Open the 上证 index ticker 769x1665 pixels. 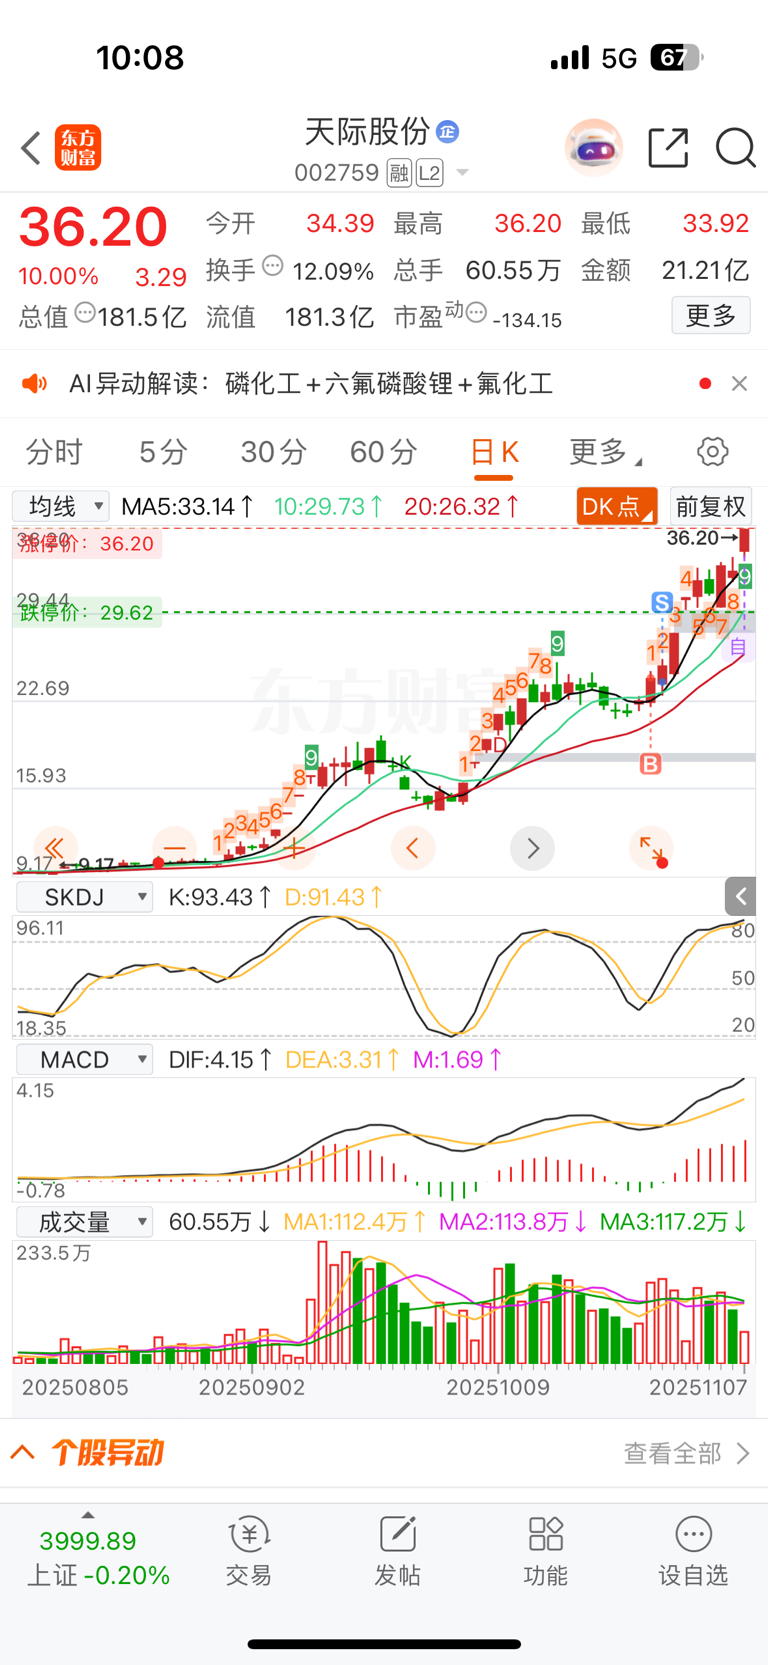[x=98, y=1558]
